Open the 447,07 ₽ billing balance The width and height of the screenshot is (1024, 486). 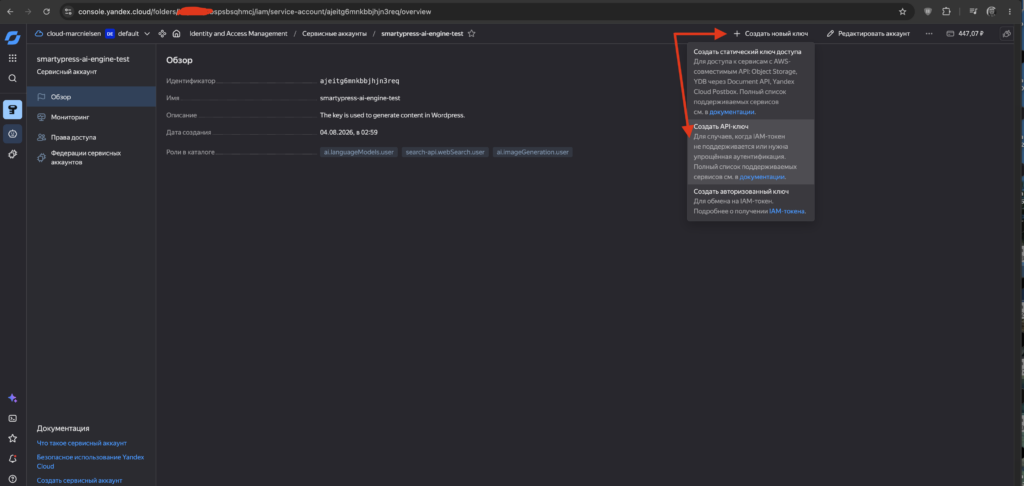click(965, 33)
